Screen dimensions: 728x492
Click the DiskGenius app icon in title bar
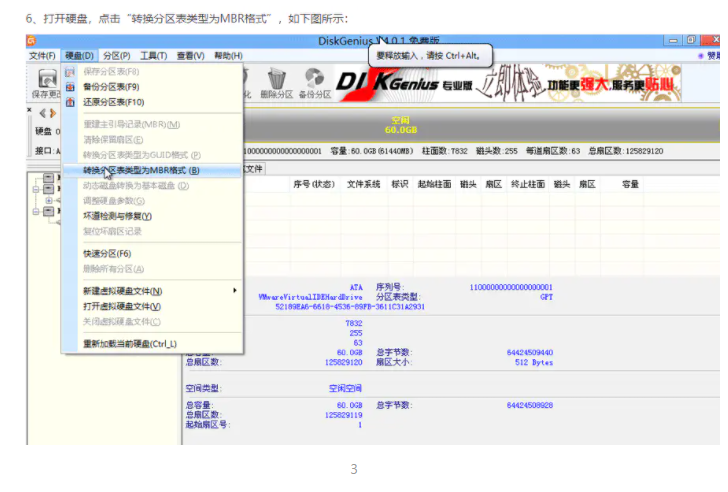click(x=31, y=41)
